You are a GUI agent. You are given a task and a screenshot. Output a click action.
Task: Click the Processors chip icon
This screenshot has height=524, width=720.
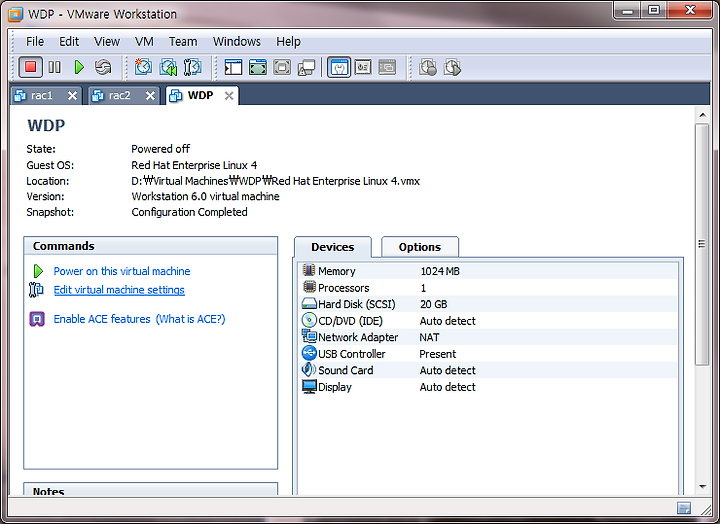coord(309,287)
